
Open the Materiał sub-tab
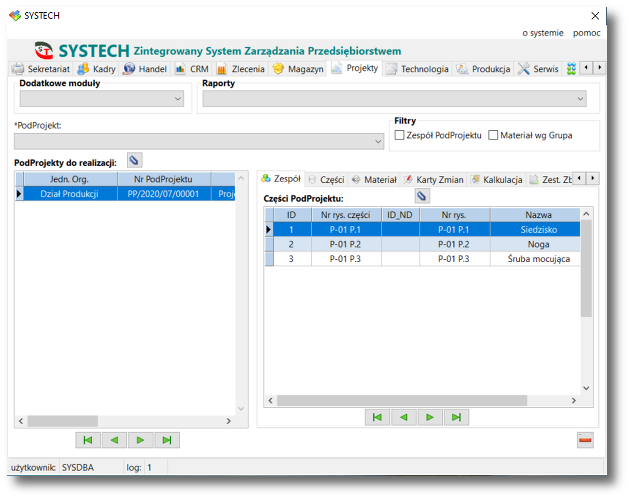pos(374,180)
